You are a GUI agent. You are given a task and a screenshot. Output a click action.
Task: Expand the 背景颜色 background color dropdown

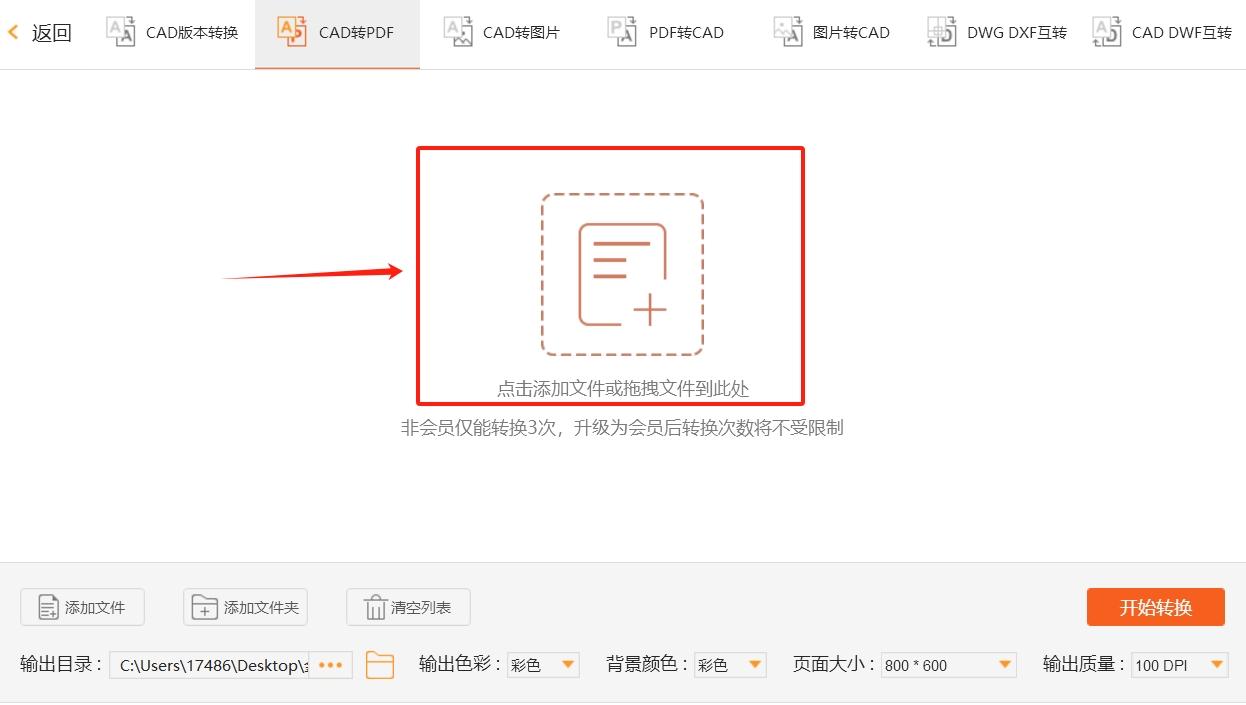pos(730,664)
